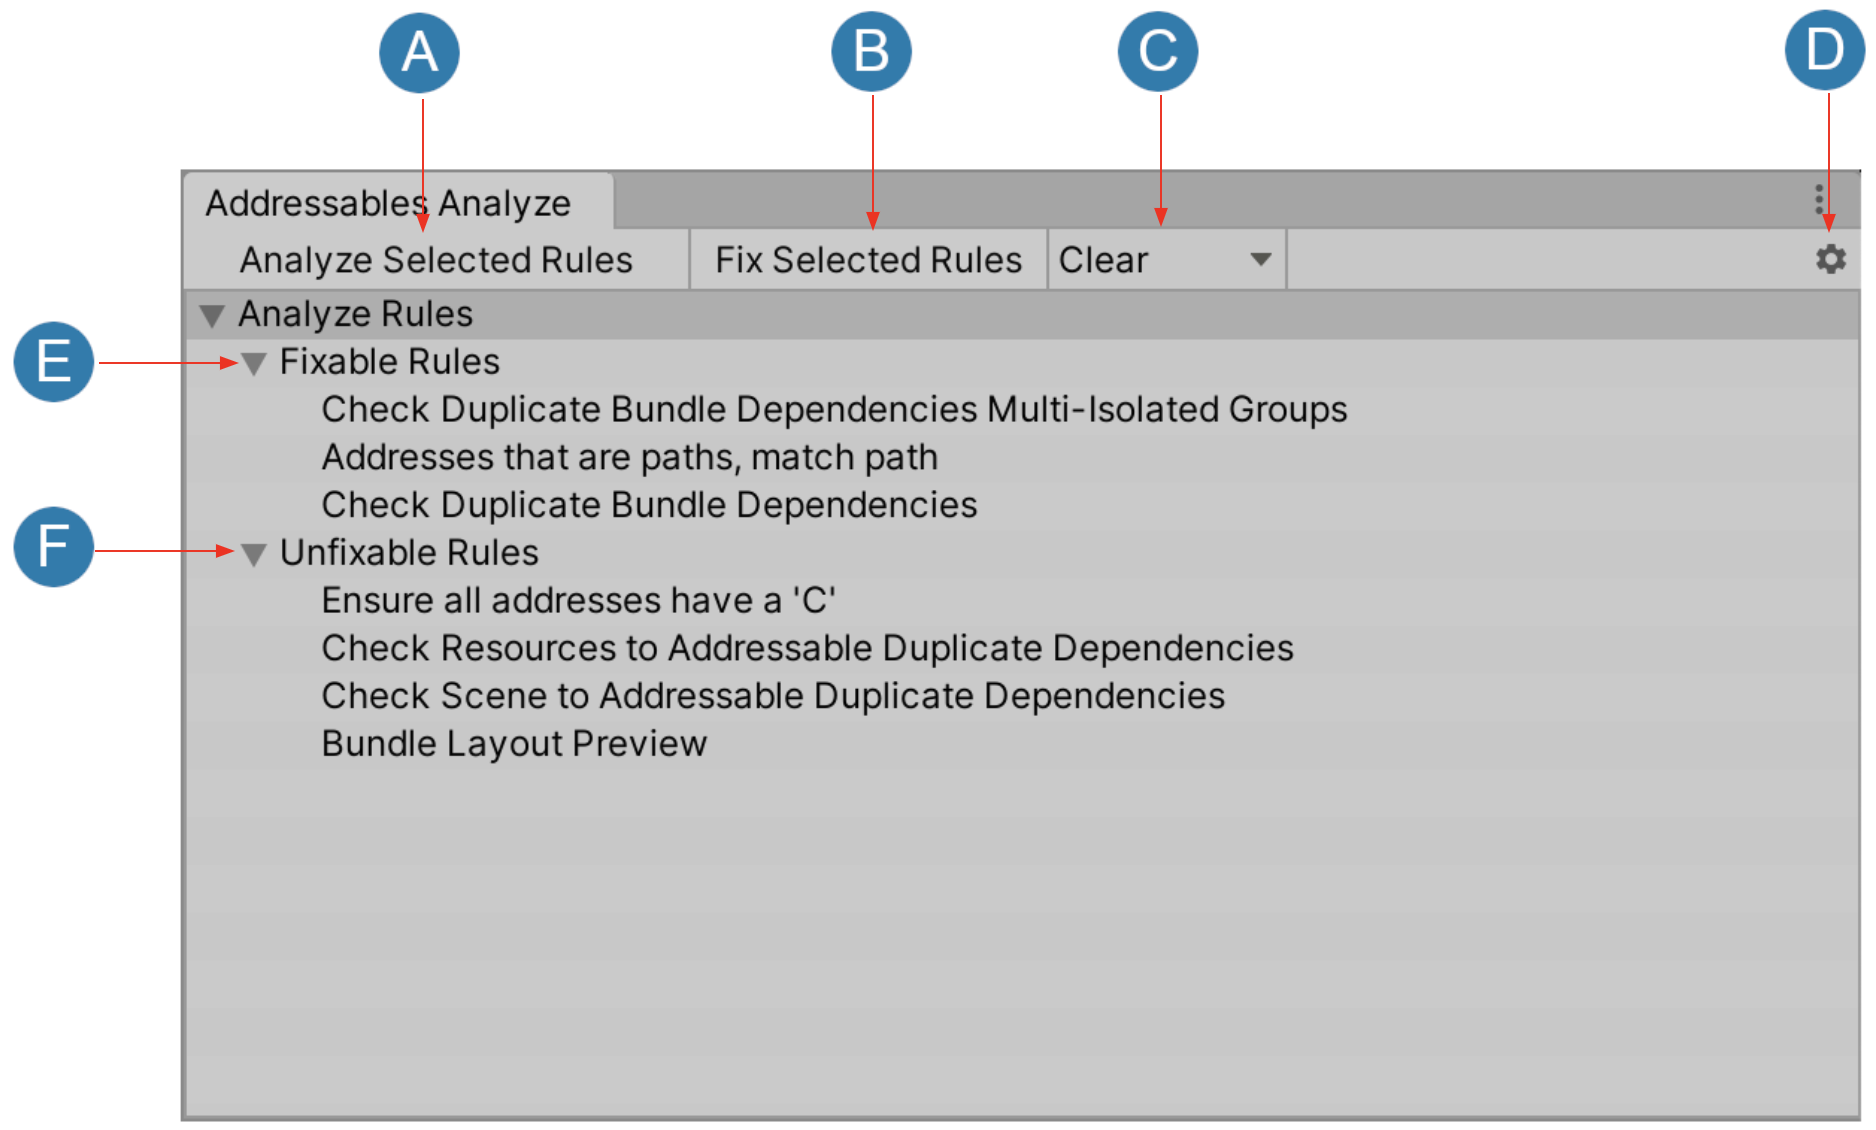Click the three-dot window menu icon
Screen dimensions: 1876x1130
[1818, 201]
